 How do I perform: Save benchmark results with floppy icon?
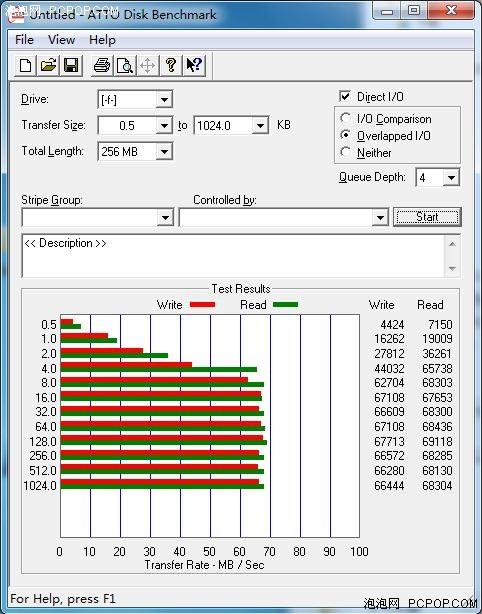click(71, 65)
